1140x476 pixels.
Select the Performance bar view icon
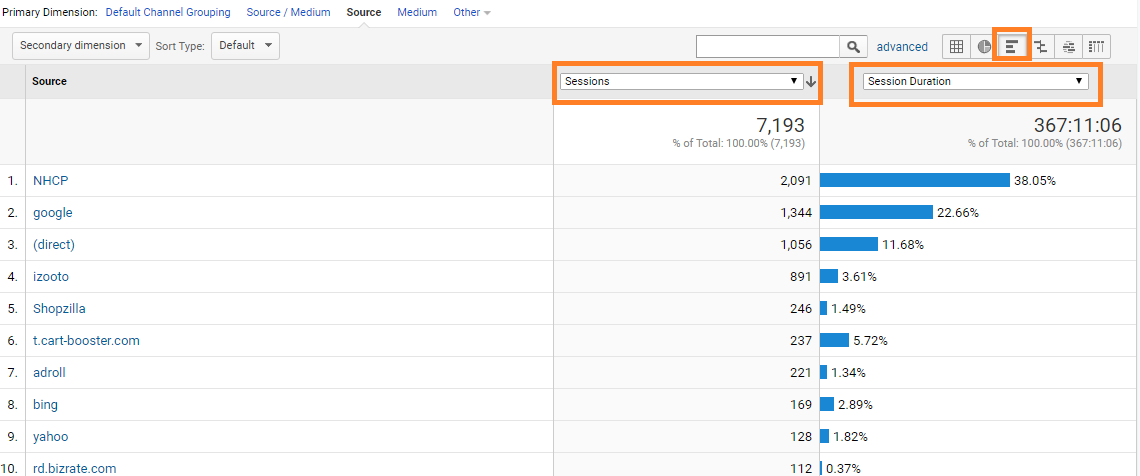pos(1011,47)
